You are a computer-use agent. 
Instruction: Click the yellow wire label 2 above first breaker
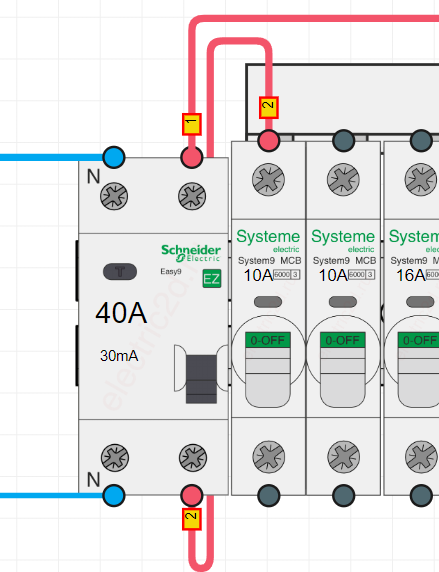pyautogui.click(x=269, y=107)
